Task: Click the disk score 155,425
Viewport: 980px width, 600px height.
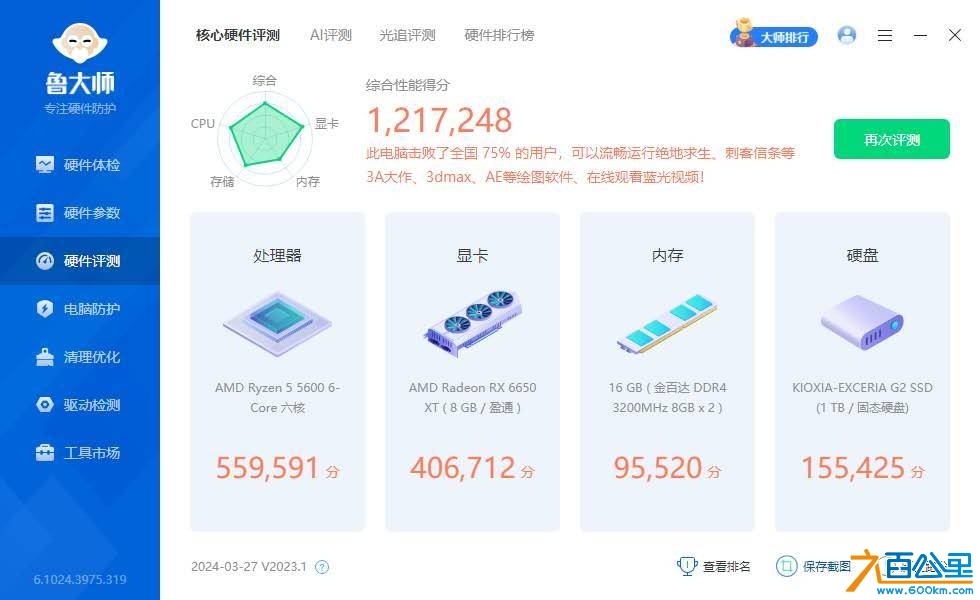Action: point(853,468)
